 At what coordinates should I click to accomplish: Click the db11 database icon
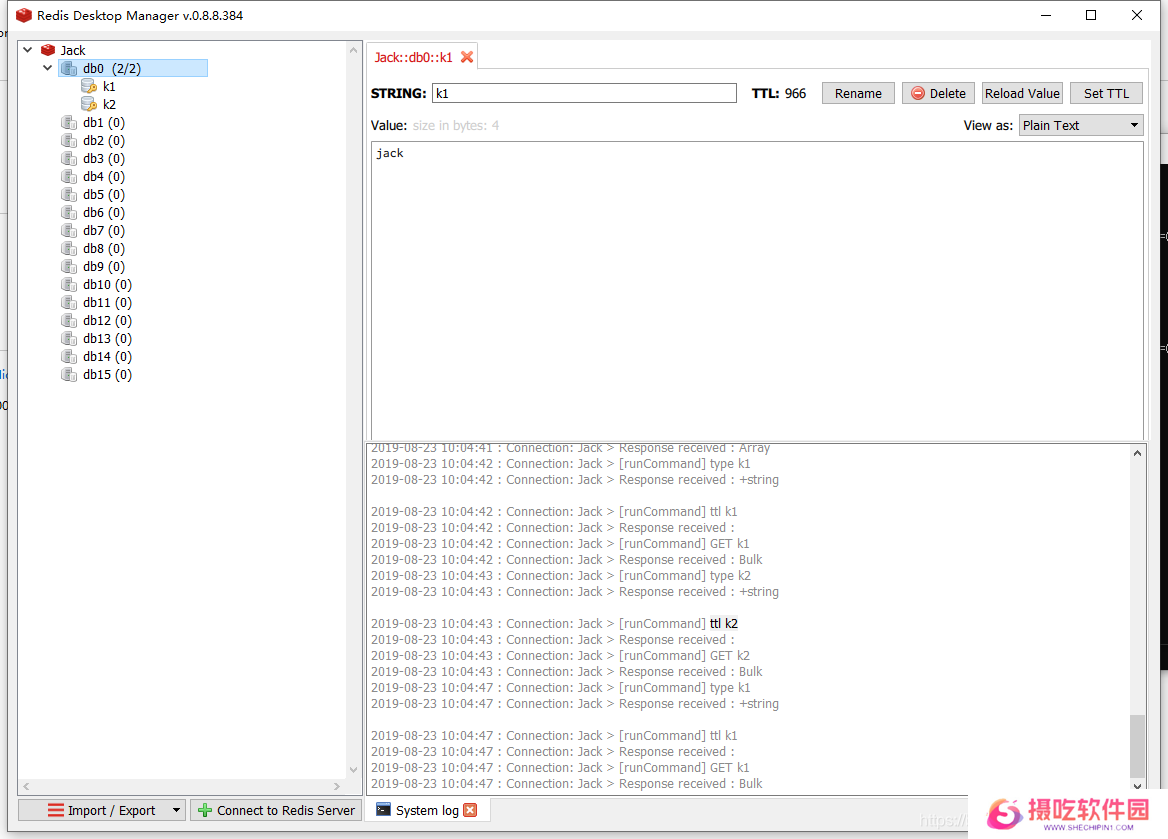click(x=69, y=303)
